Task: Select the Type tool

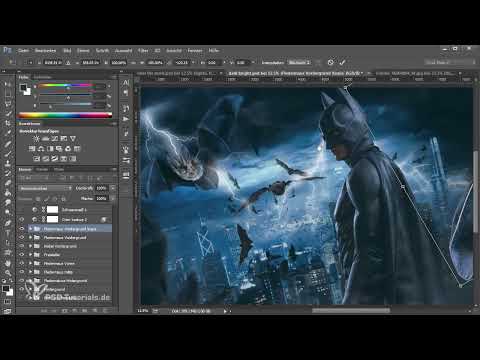Action: point(8,233)
